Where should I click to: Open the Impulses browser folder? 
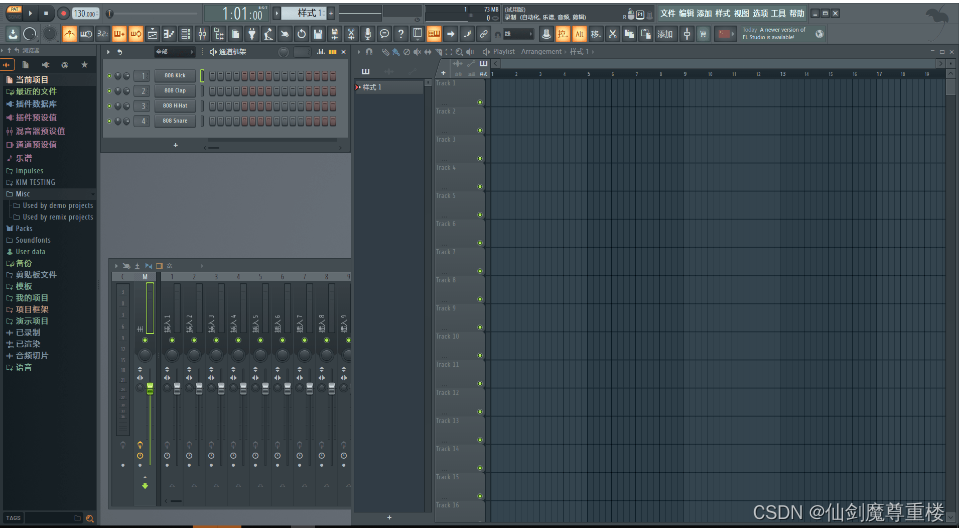click(x=29, y=170)
